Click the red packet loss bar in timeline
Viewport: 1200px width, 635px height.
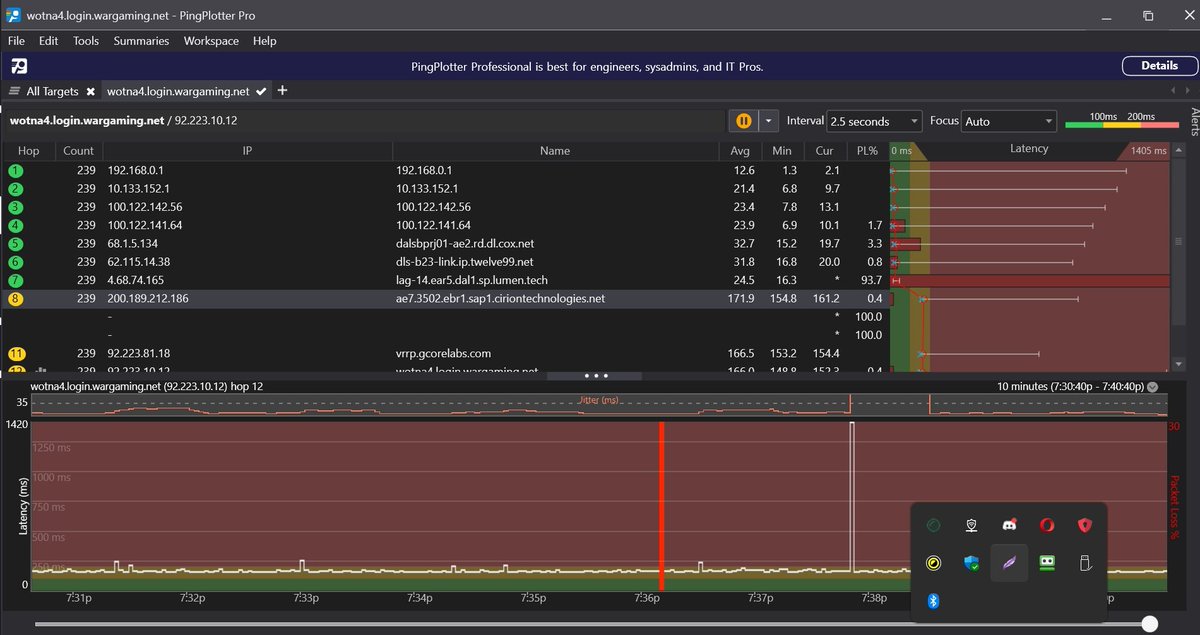coord(661,505)
